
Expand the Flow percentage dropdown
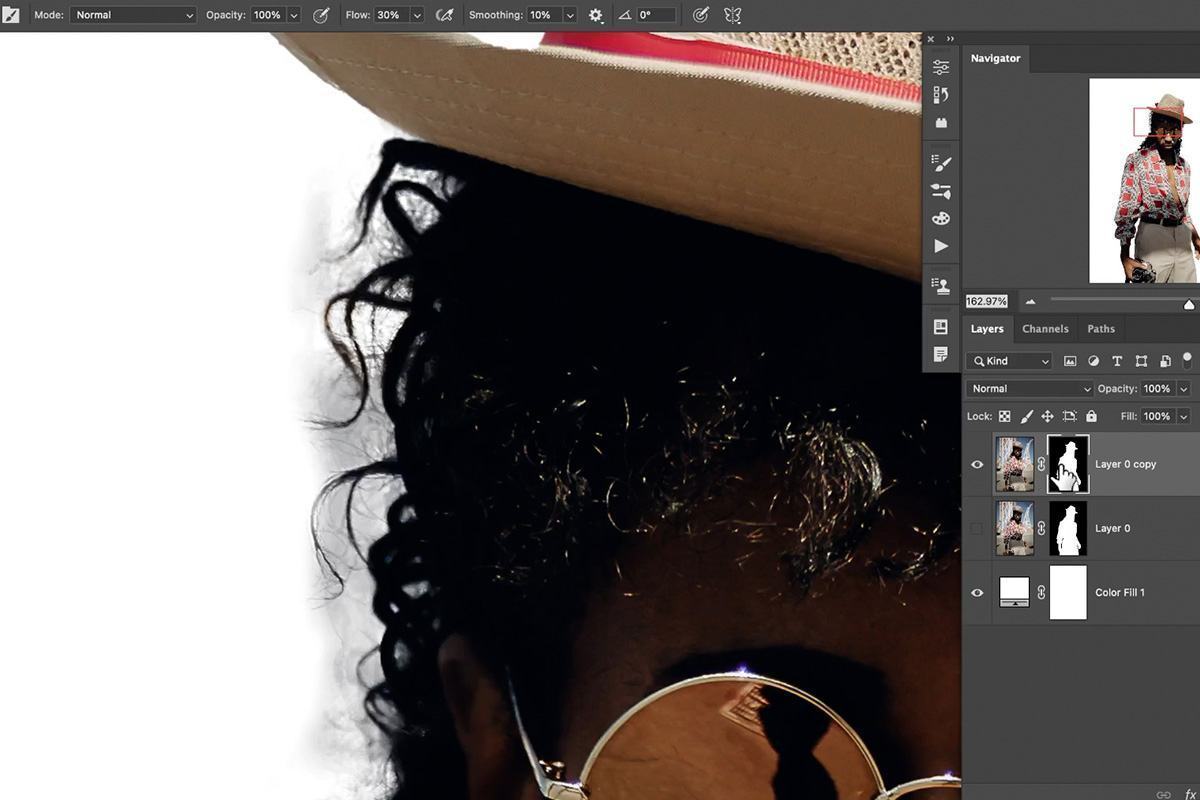tap(417, 15)
